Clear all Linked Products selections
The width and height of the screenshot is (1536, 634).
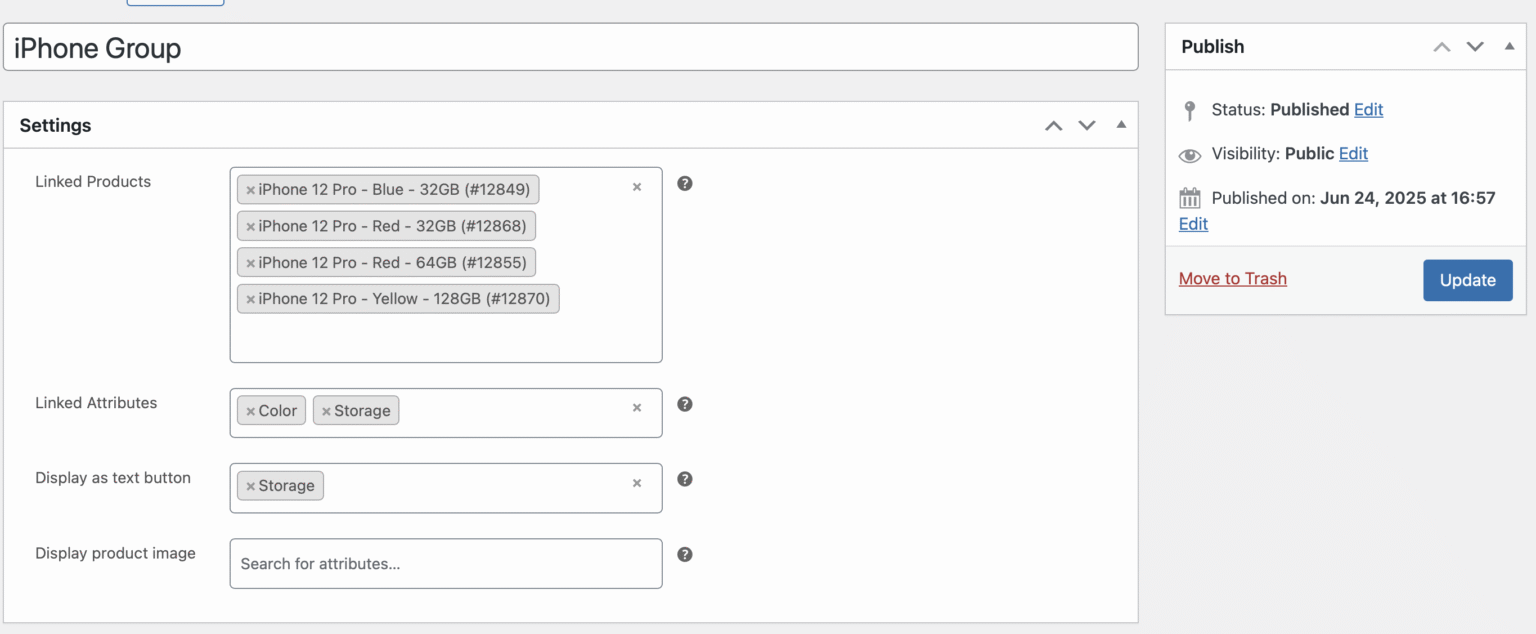pyautogui.click(x=636, y=187)
